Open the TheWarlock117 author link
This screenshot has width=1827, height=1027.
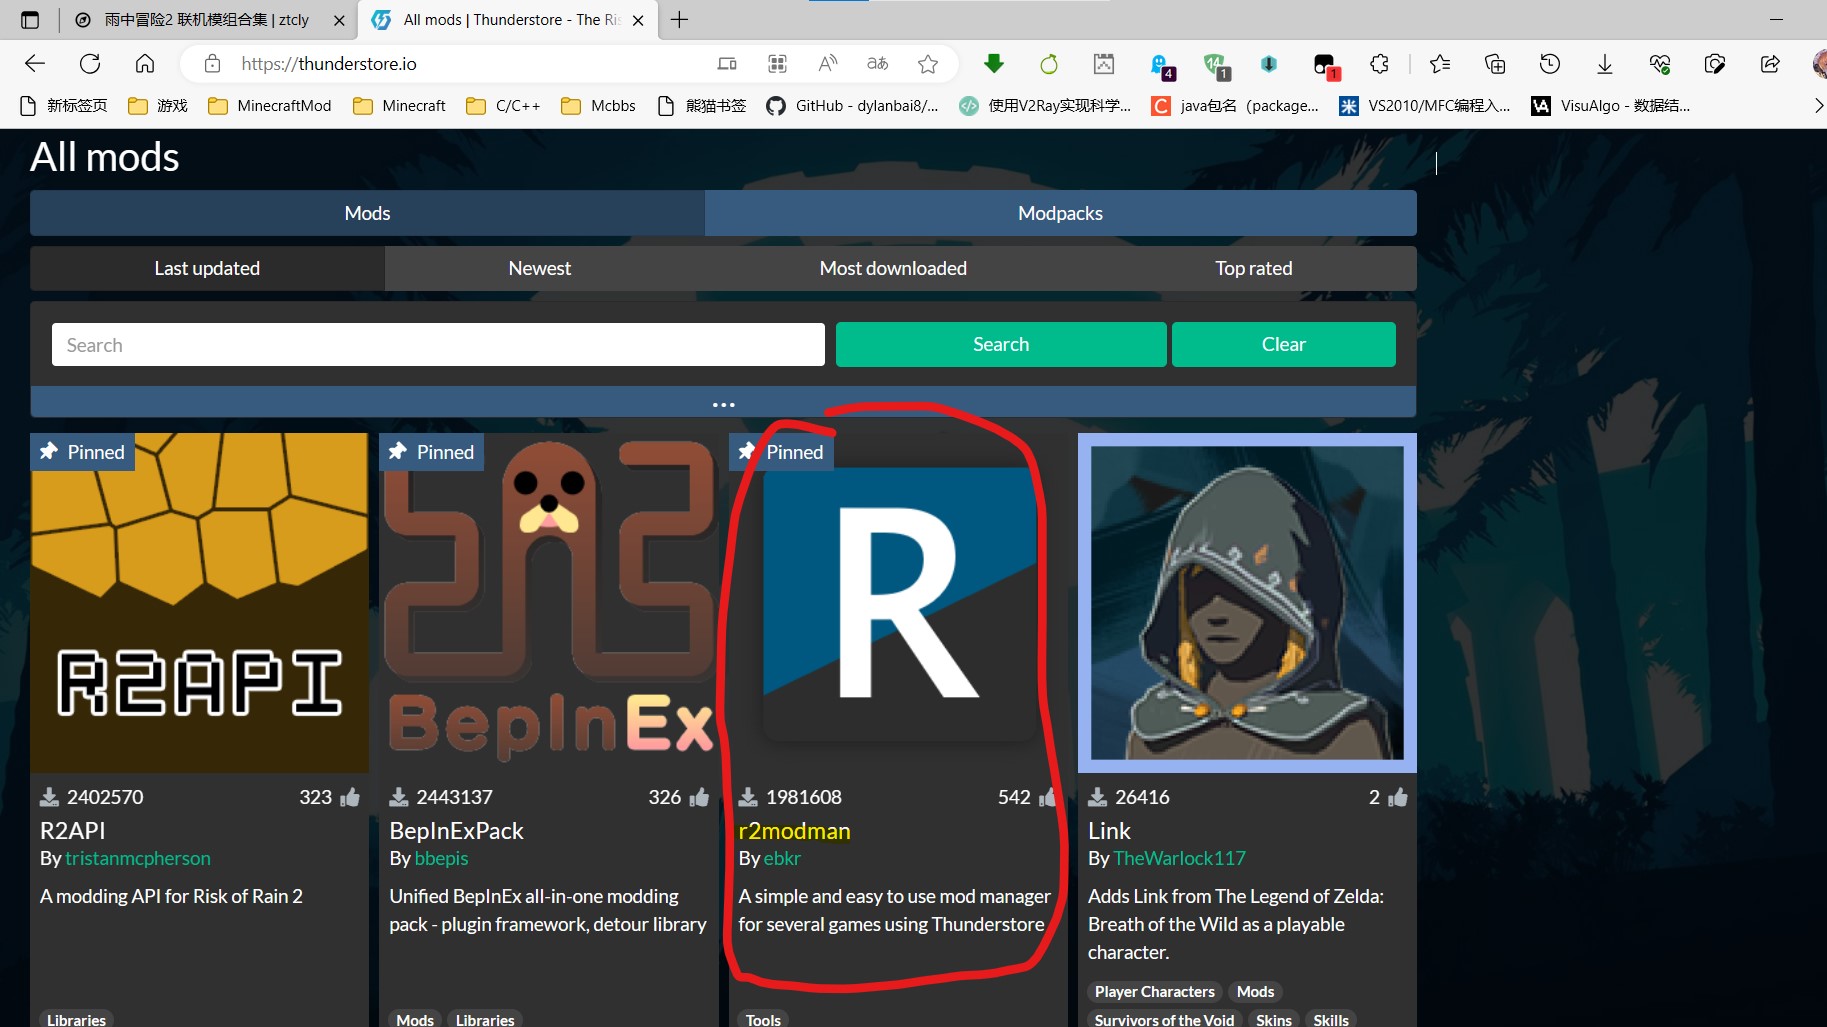pyautogui.click(x=1180, y=858)
